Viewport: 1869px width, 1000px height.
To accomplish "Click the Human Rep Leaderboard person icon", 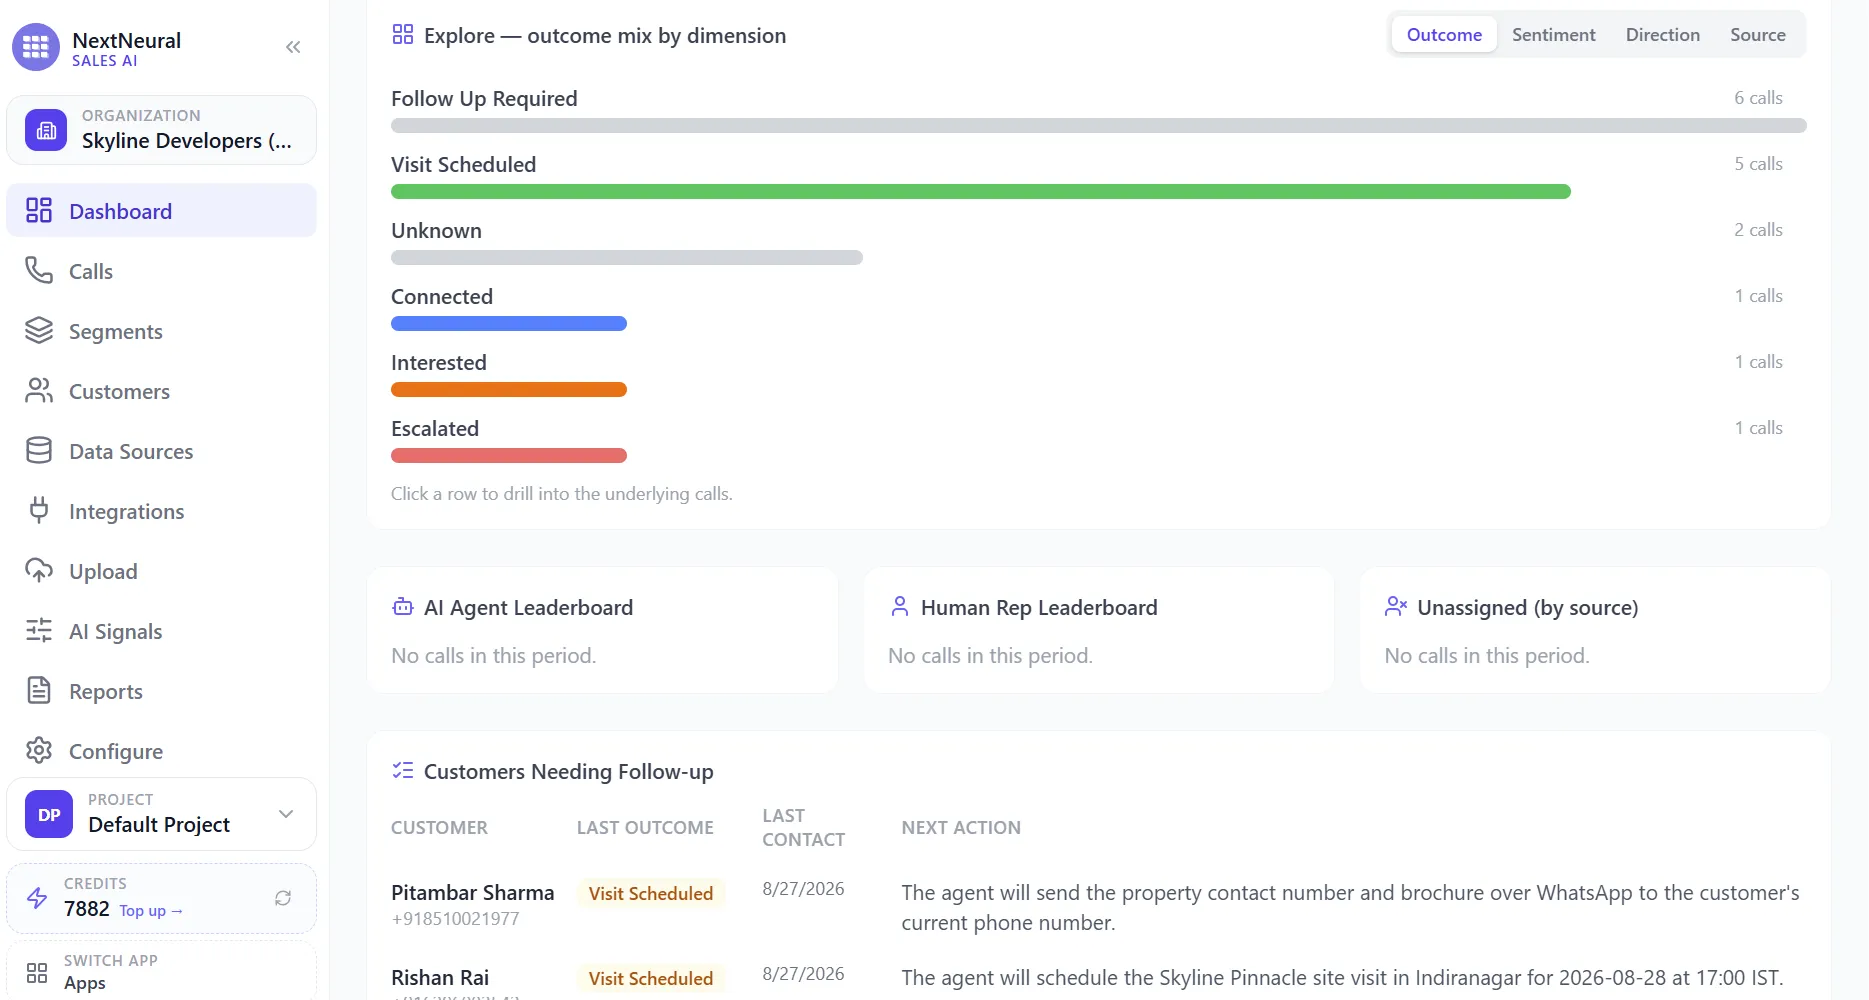I will coord(900,606).
